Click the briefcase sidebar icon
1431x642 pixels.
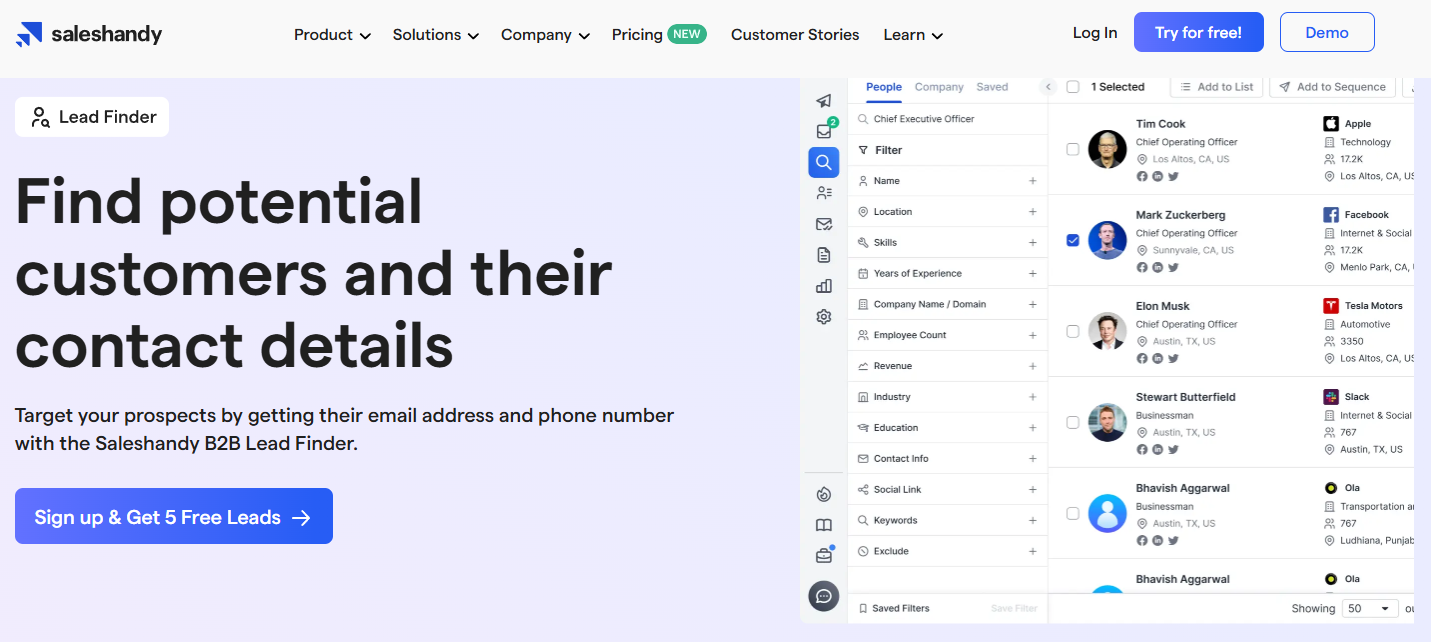[824, 556]
